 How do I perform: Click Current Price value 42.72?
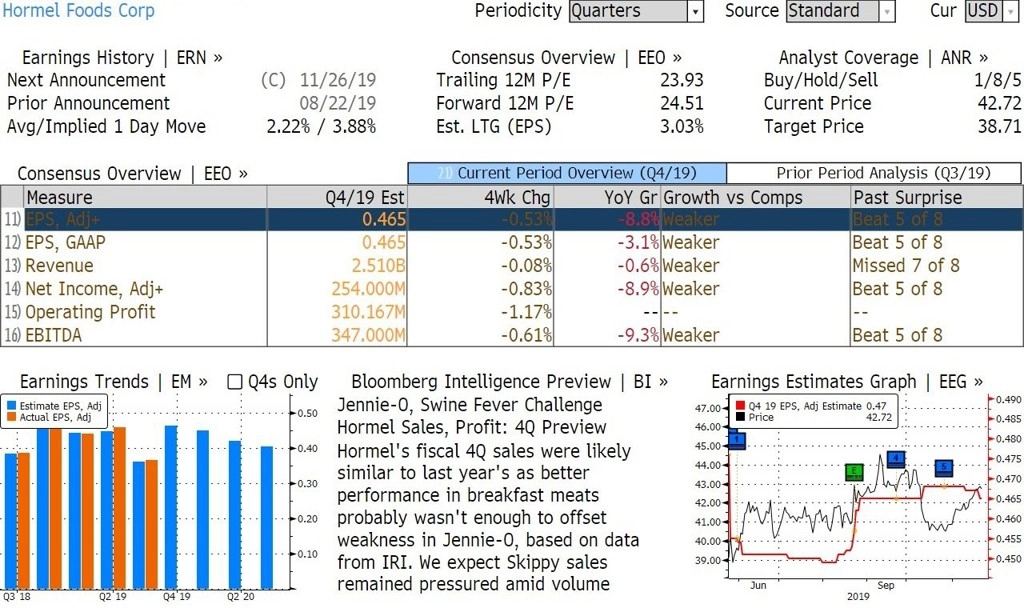pyautogui.click(x=999, y=103)
